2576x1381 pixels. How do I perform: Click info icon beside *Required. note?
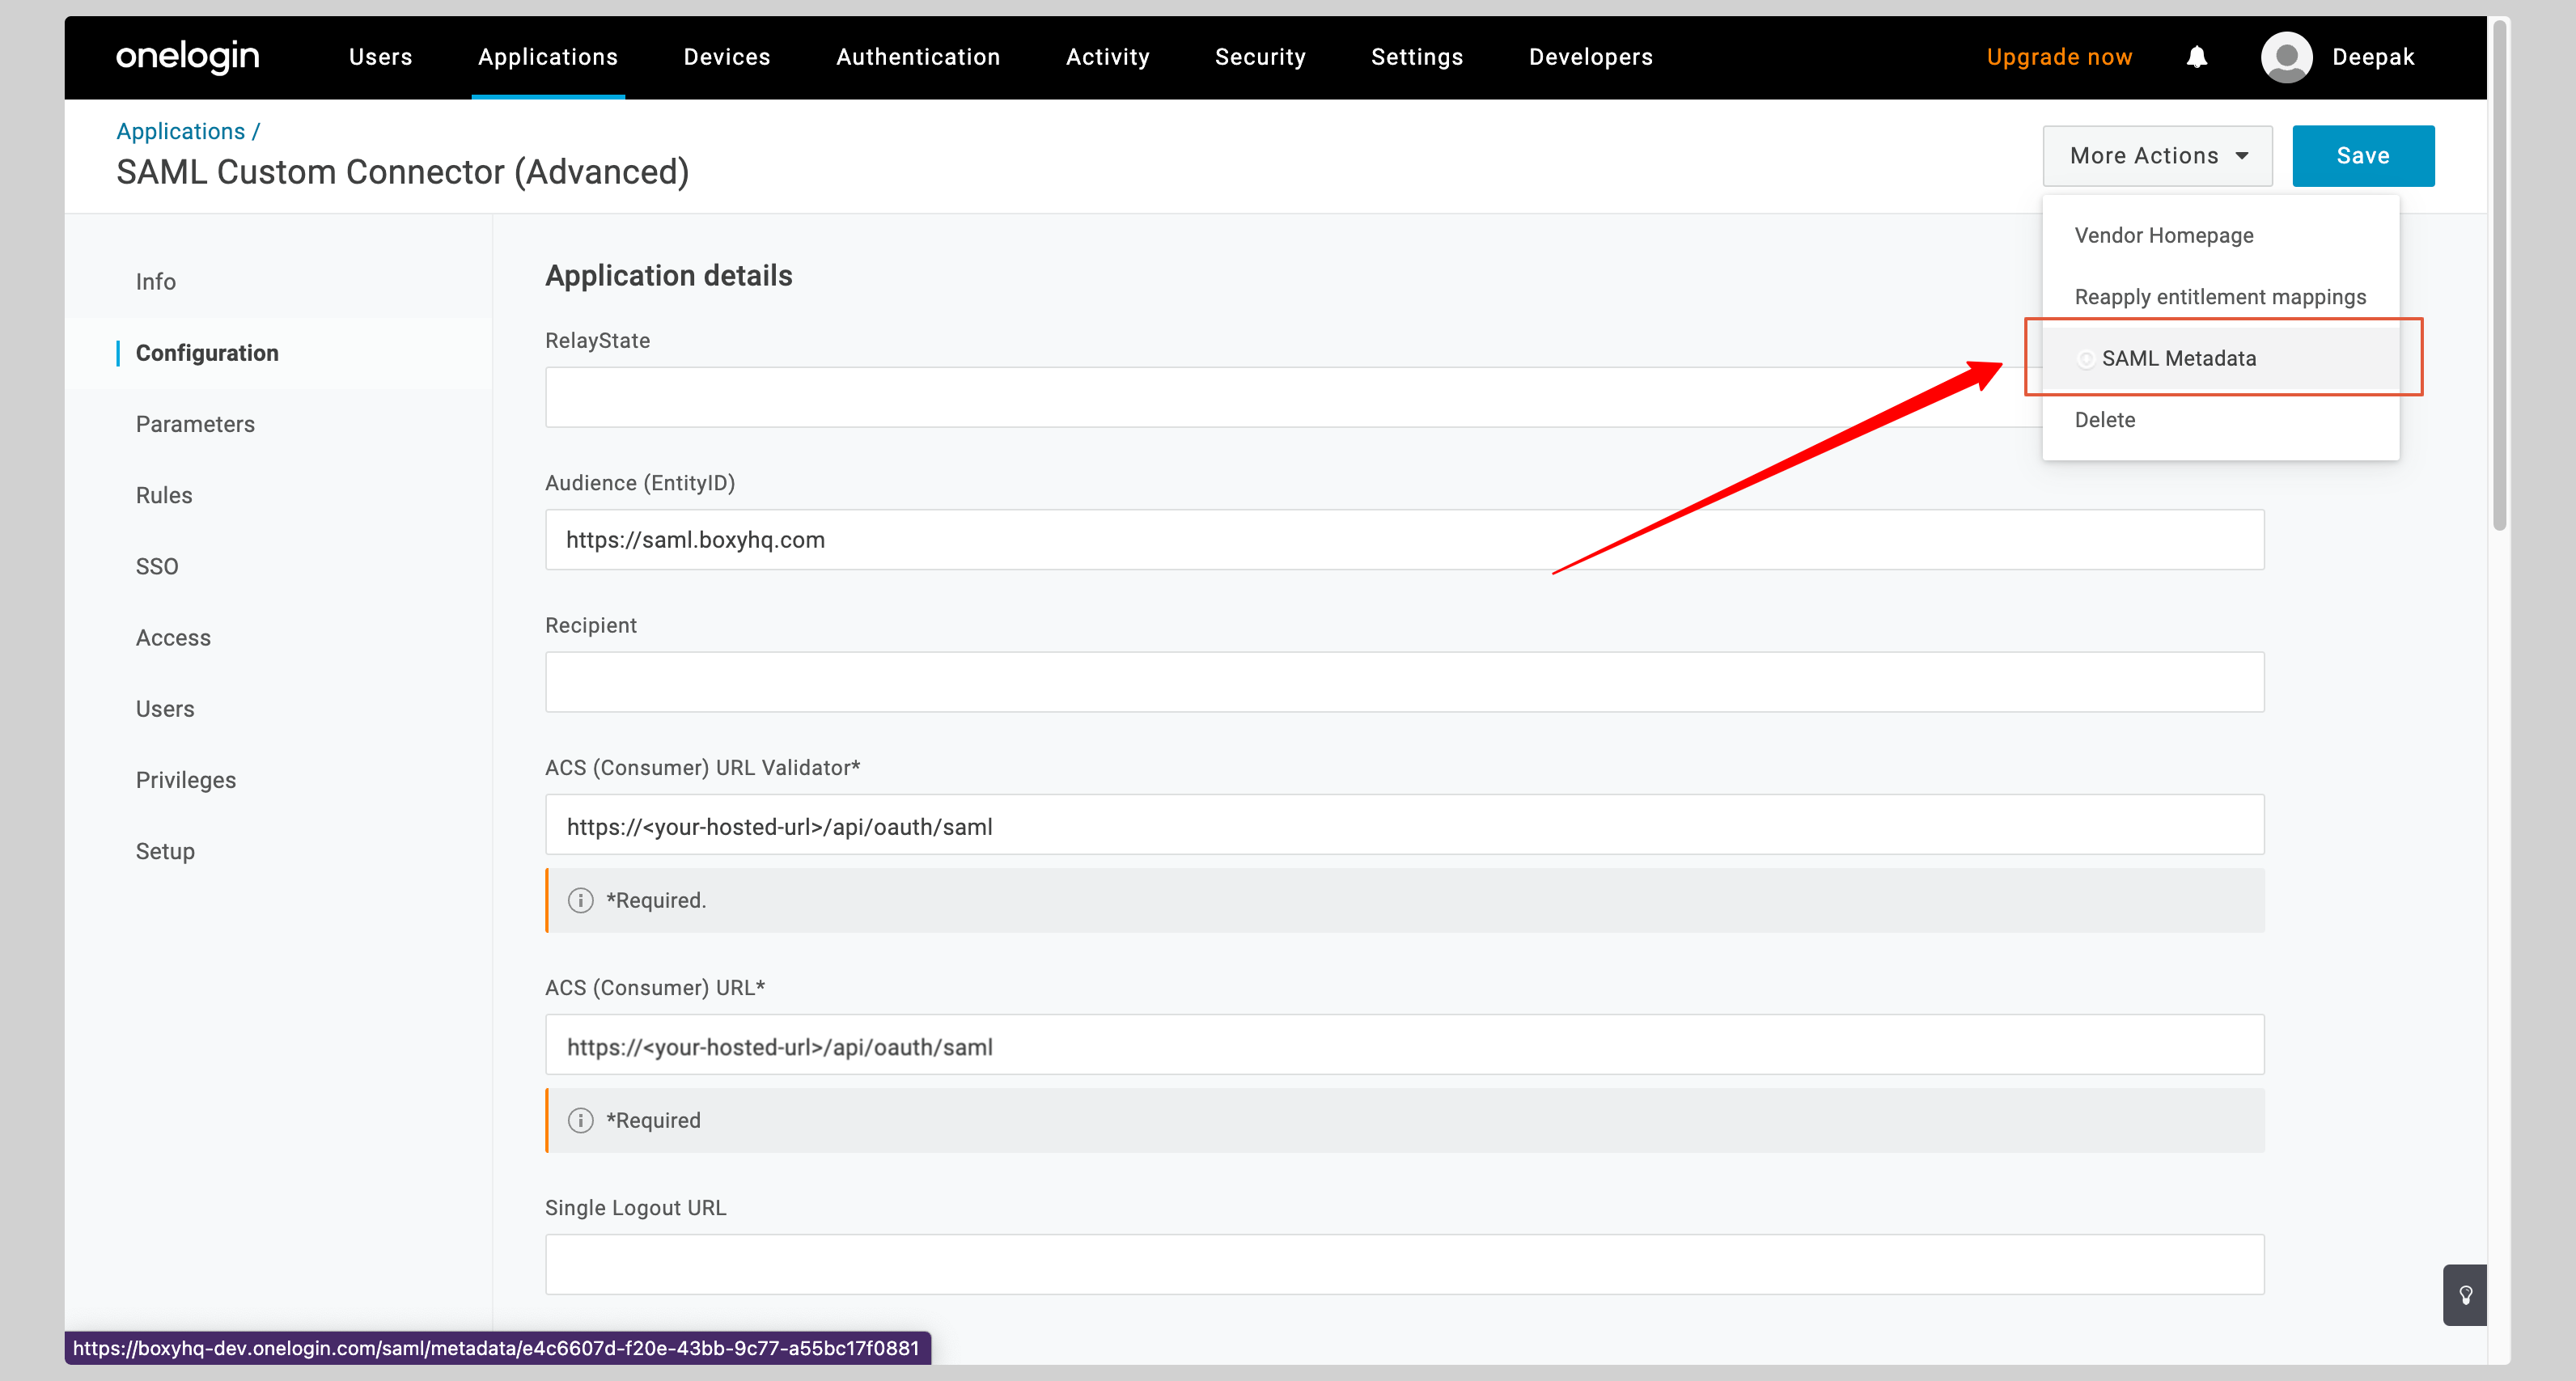pos(580,900)
